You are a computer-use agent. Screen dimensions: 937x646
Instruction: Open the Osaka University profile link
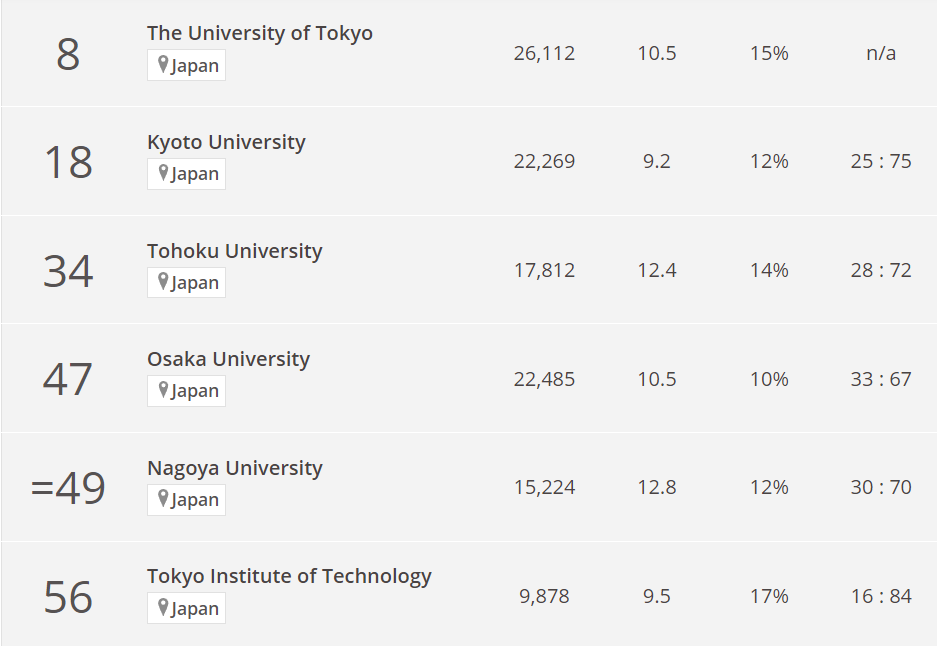pos(228,359)
